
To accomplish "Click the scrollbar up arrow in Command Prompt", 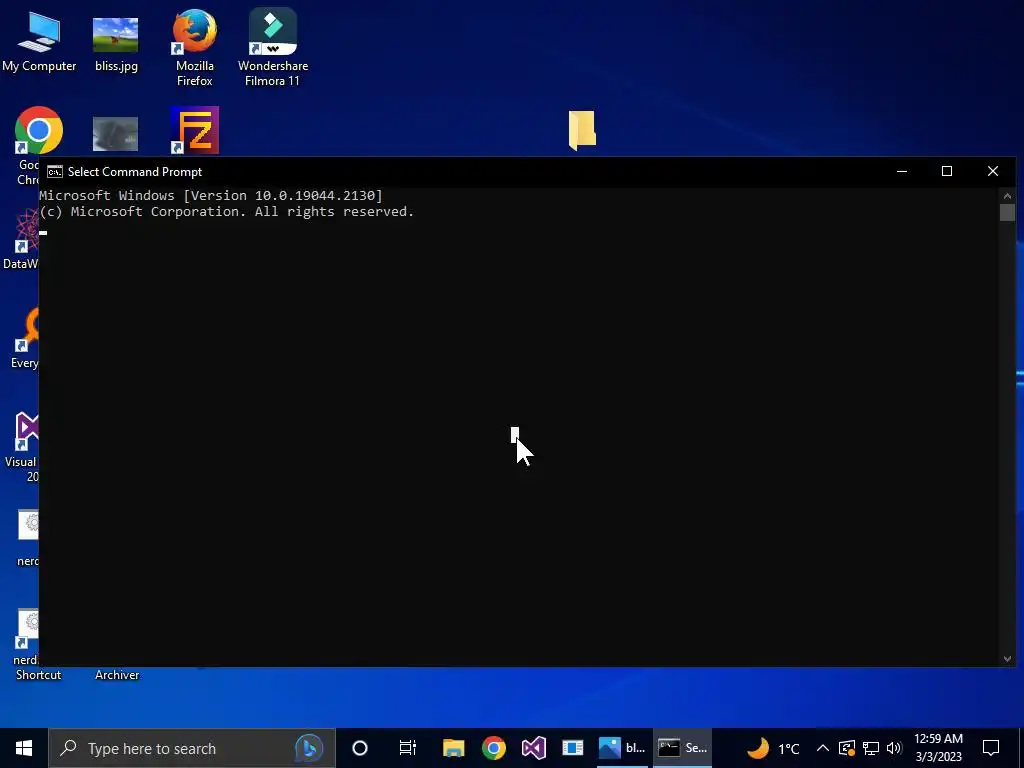I will coord(1007,195).
